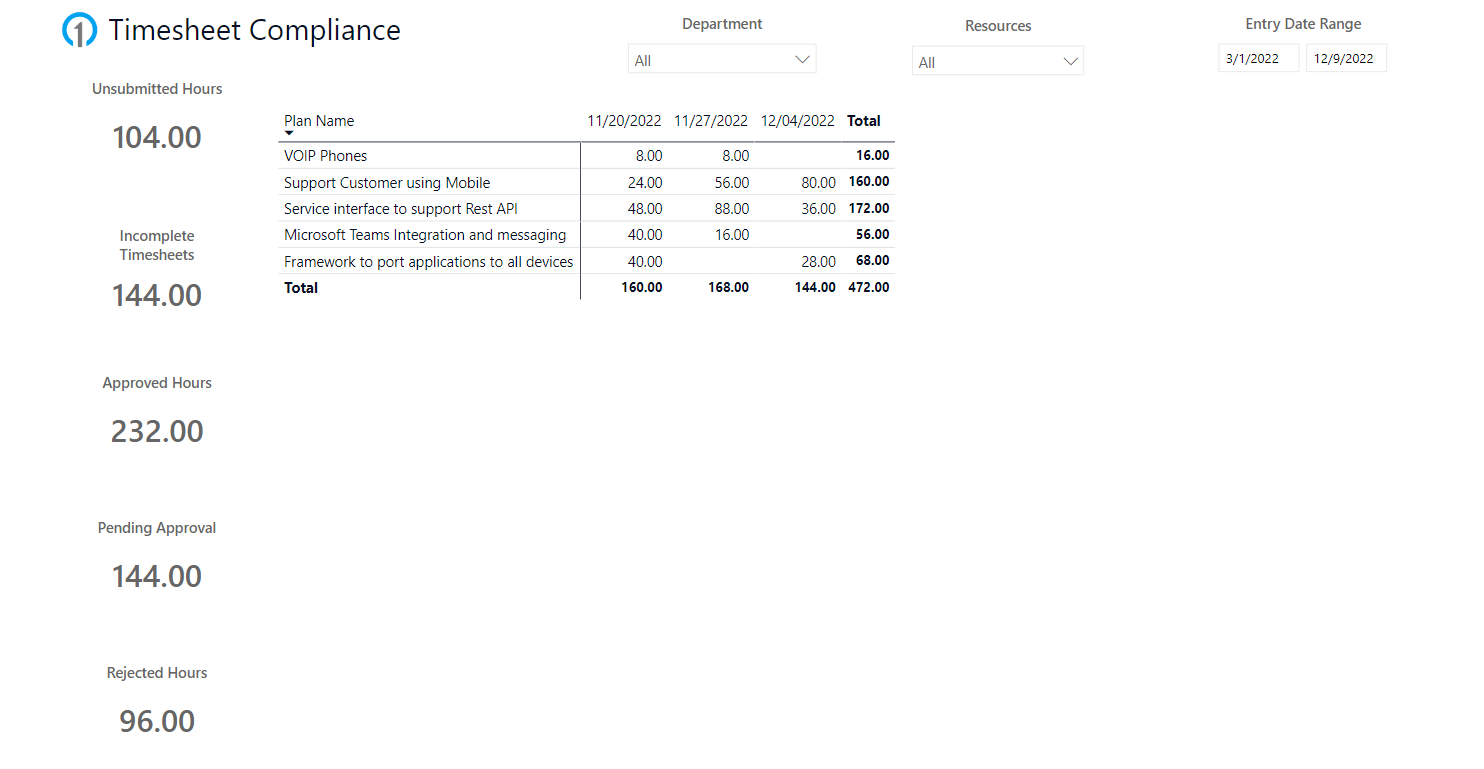Viewport: 1484px width, 769px height.
Task: Click 36.00 in Service interface row
Action: [x=819, y=209]
